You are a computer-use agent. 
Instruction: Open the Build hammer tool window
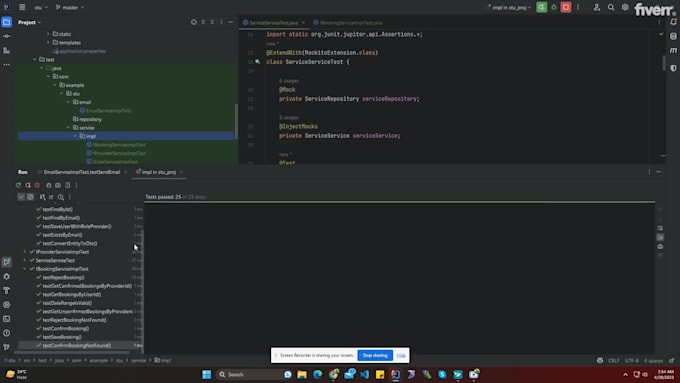click(x=7, y=291)
